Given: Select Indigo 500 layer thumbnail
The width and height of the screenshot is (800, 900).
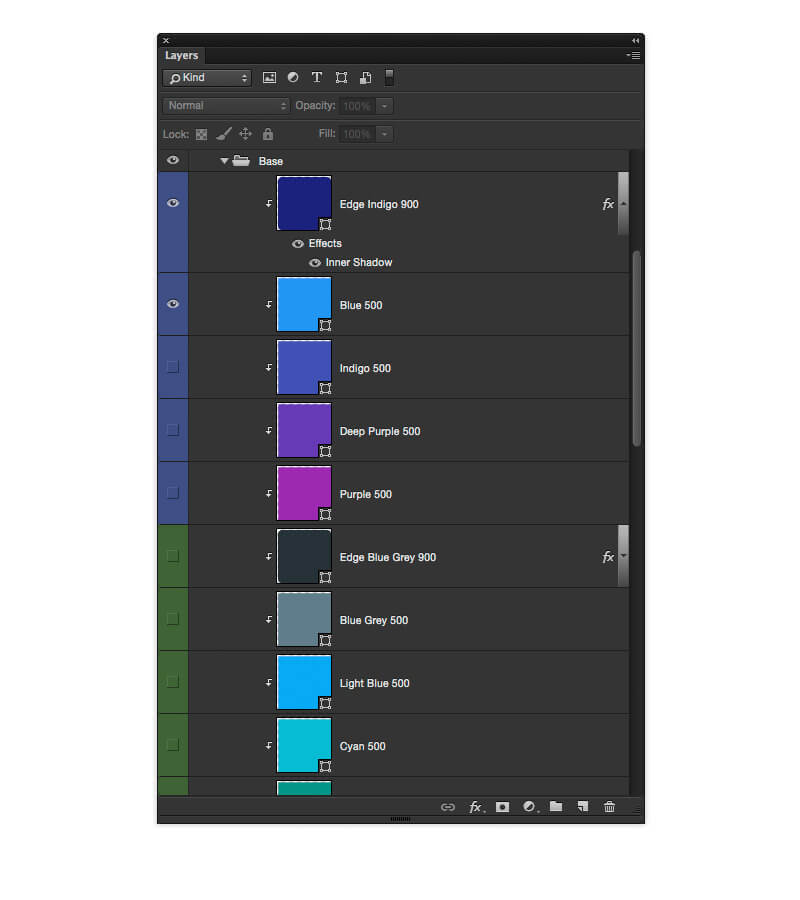Looking at the screenshot, I should 304,367.
